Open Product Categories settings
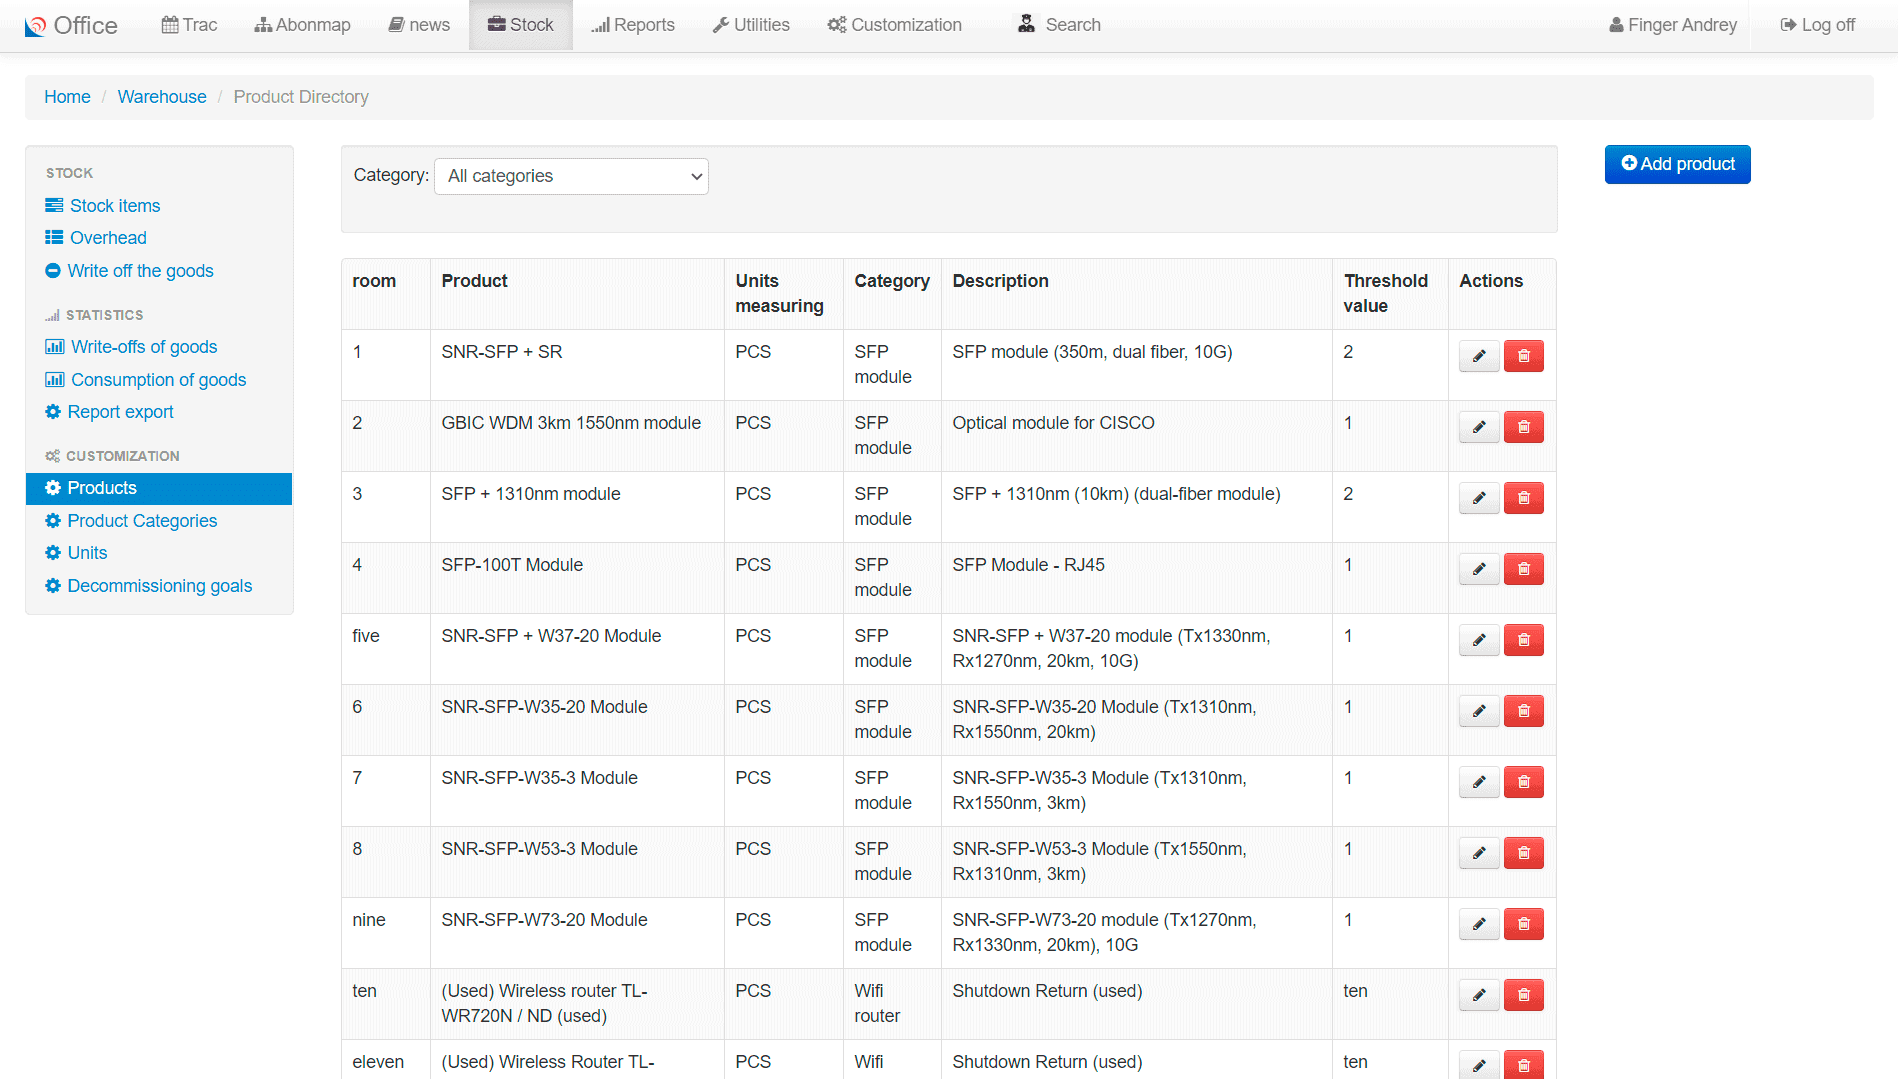The image size is (1898, 1079). point(131,521)
